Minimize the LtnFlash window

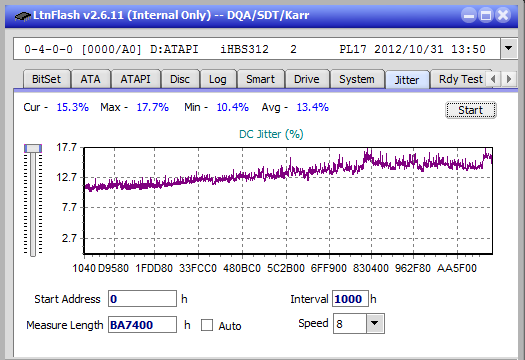[469, 15]
